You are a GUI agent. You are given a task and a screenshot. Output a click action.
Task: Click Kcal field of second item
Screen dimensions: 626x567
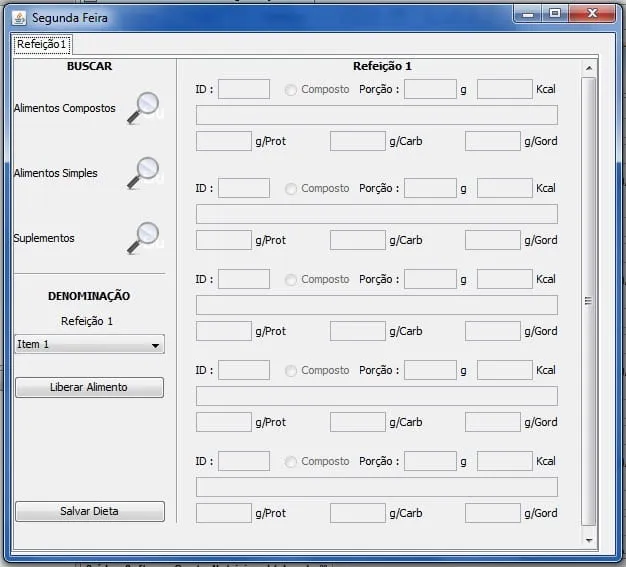[x=505, y=188]
